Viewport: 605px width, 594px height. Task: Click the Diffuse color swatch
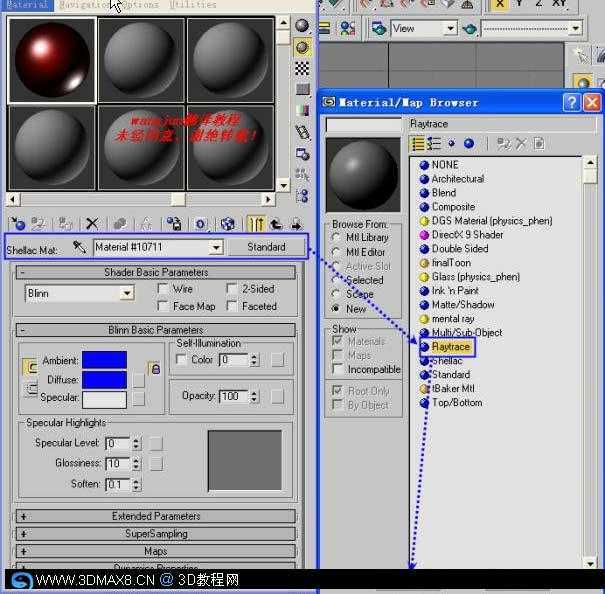click(104, 379)
